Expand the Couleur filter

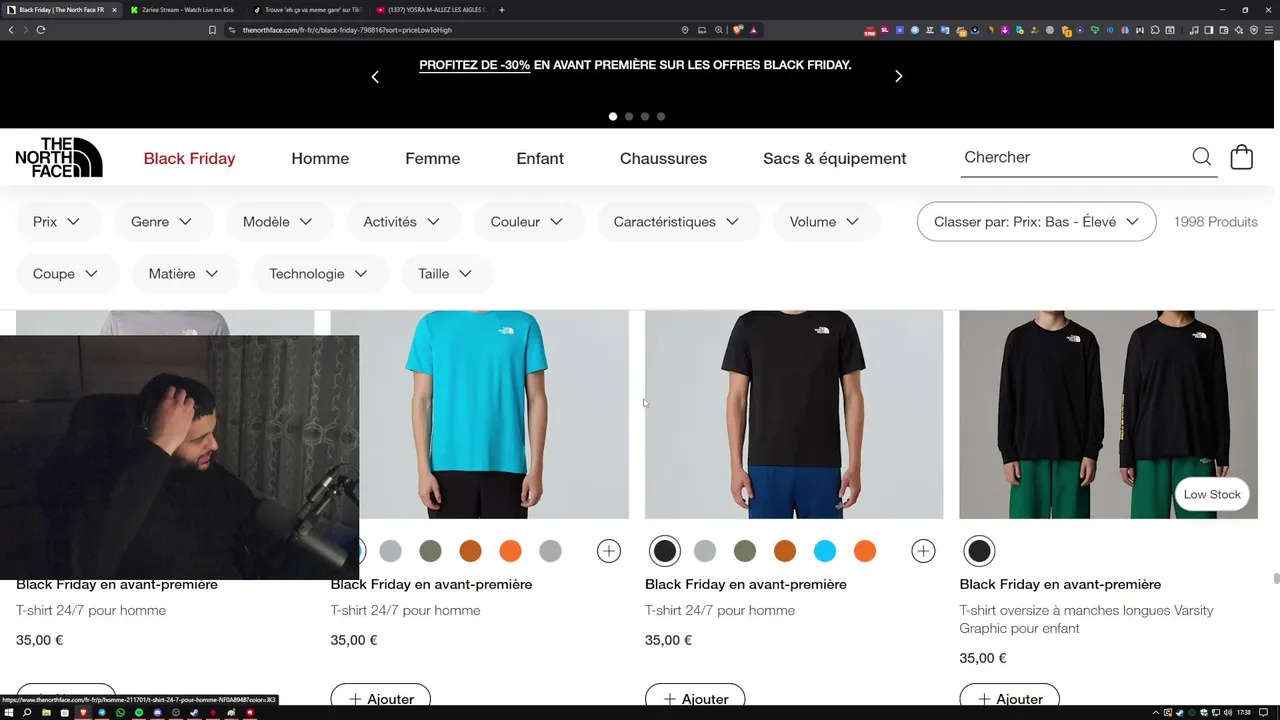[x=528, y=222]
